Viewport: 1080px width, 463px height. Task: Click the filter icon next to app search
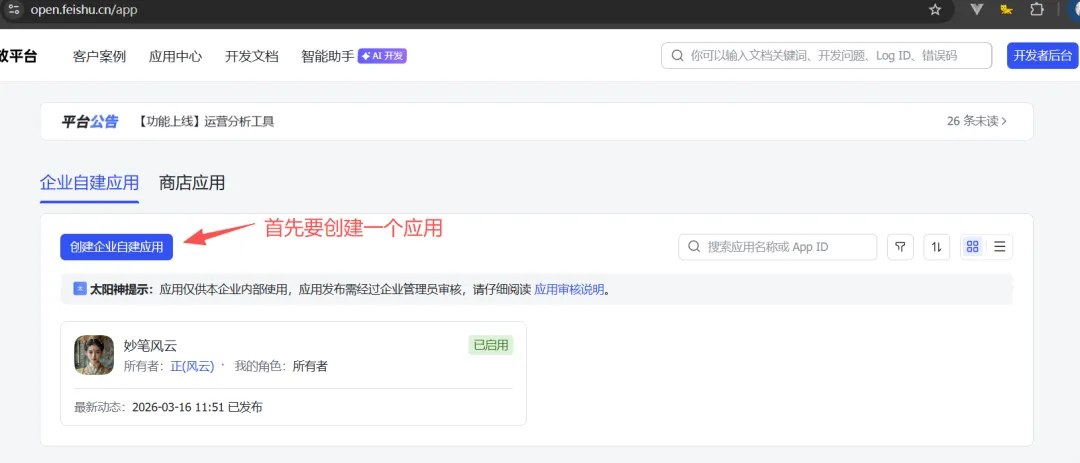point(900,247)
